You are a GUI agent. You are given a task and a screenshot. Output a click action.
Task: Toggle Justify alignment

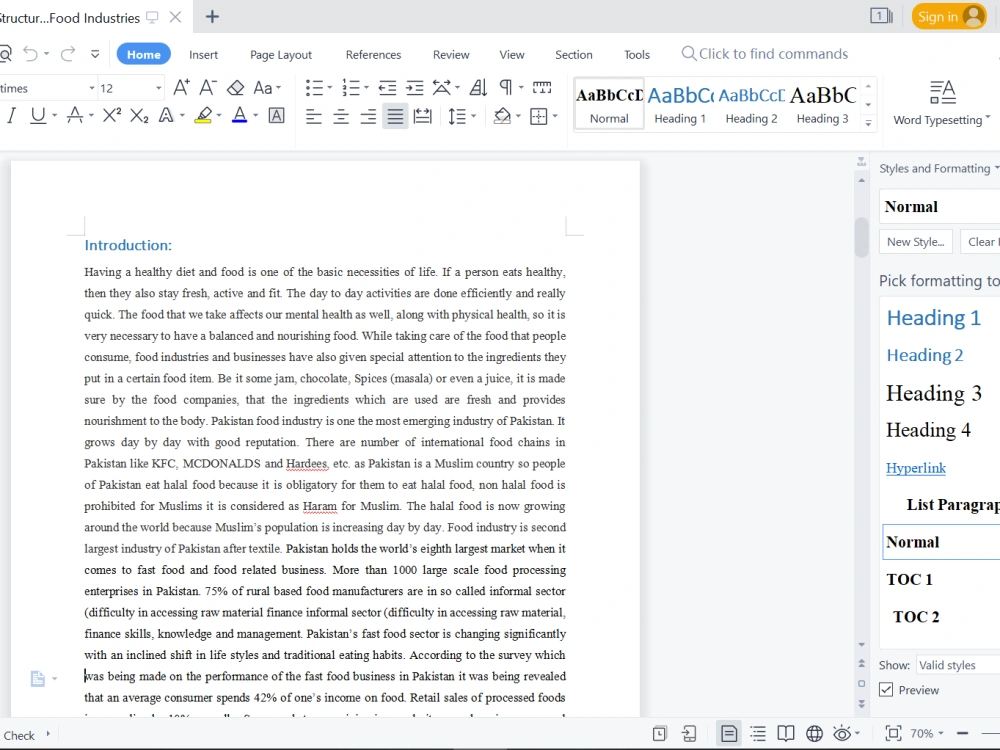395,116
